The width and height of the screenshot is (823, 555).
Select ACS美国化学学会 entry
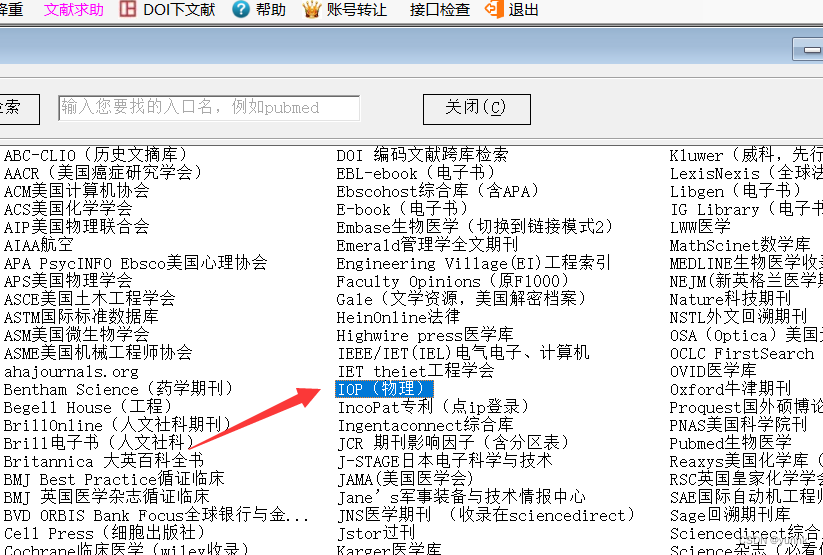[x=68, y=209]
